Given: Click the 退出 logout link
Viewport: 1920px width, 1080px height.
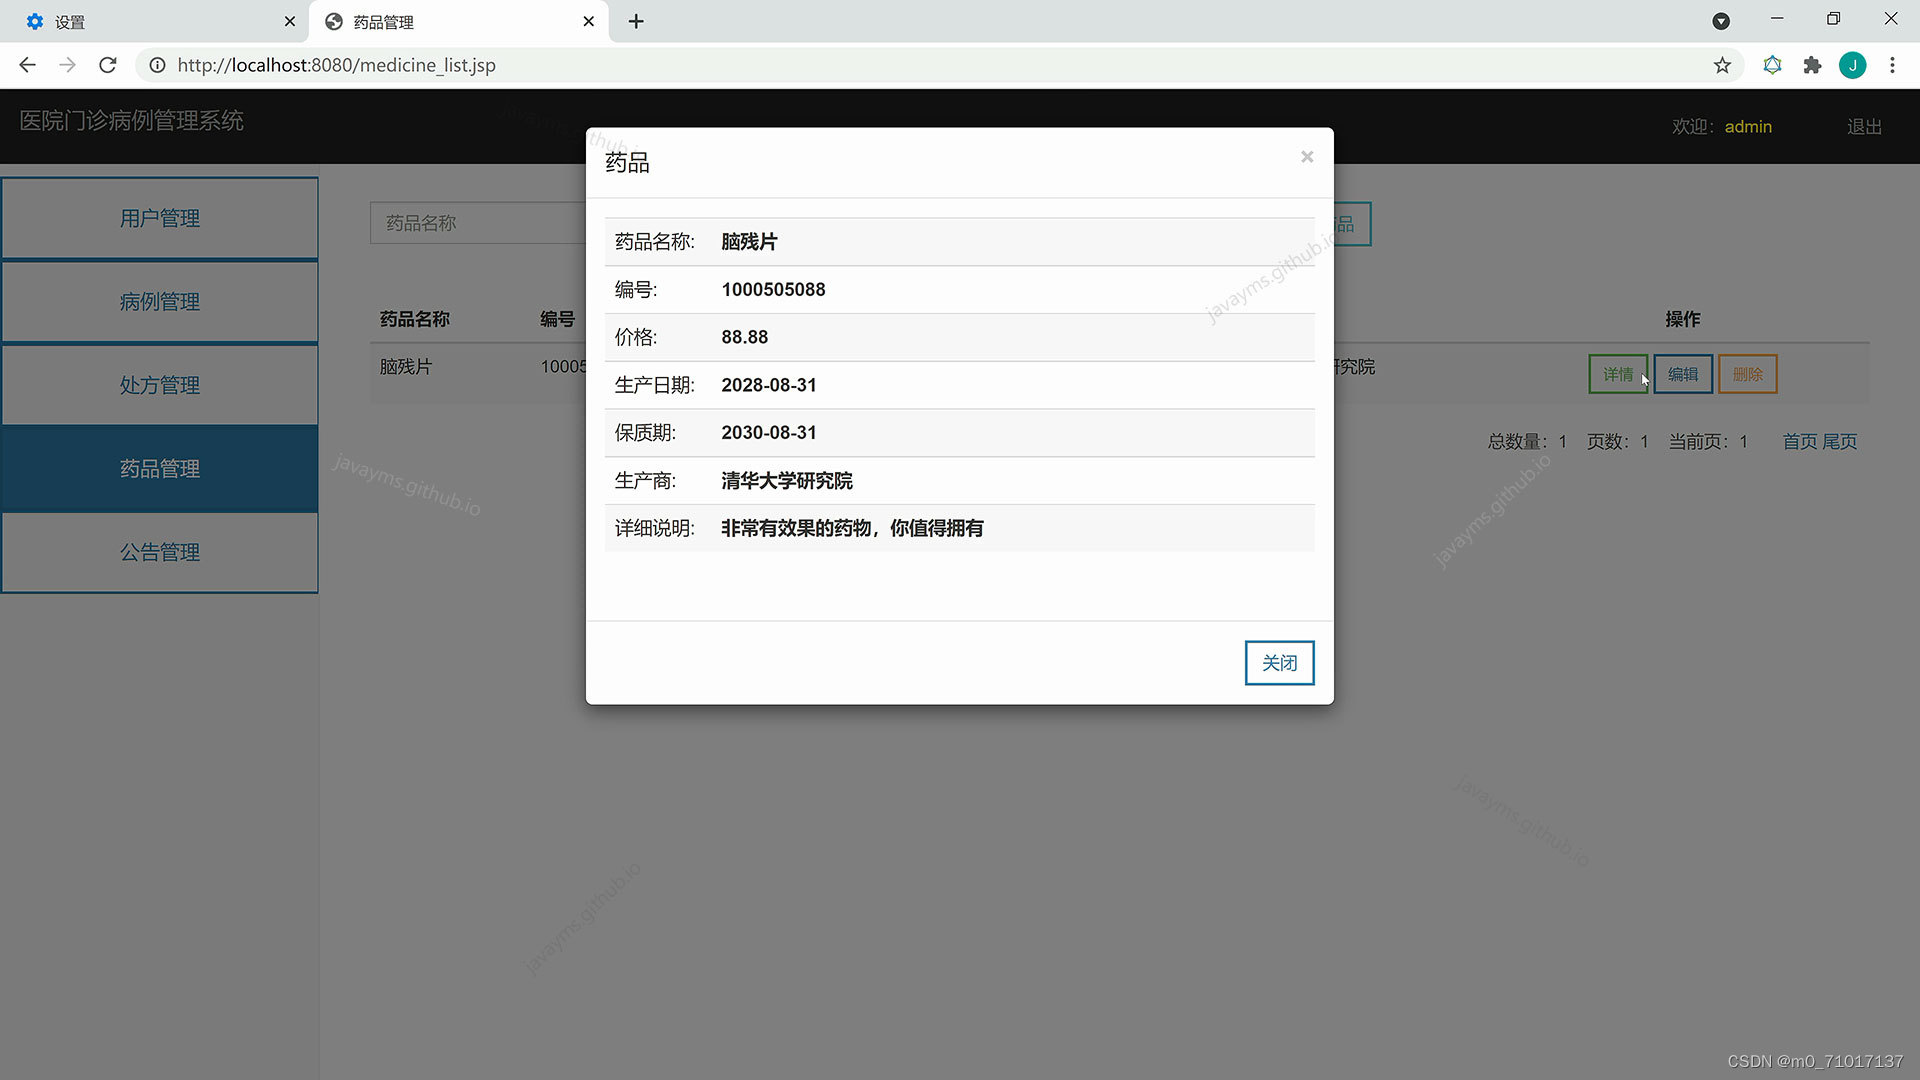Looking at the screenshot, I should click(1864, 127).
